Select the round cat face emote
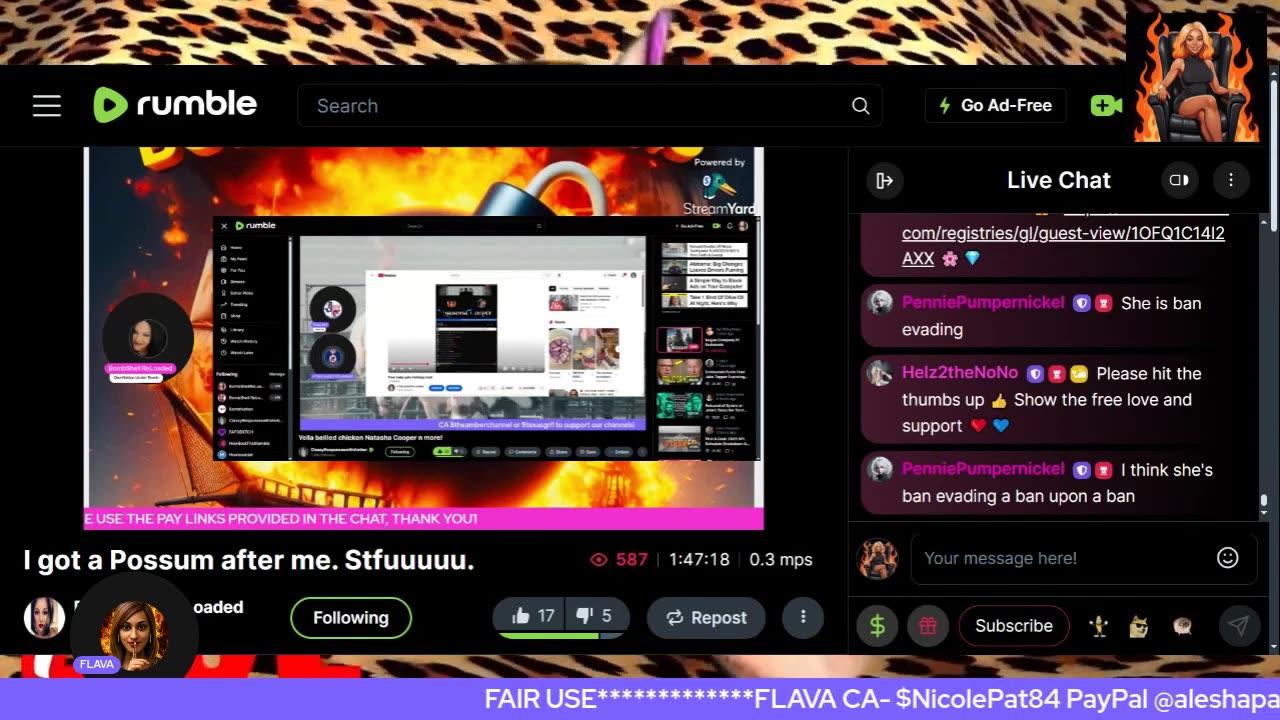Image resolution: width=1280 pixels, height=720 pixels. [1182, 626]
